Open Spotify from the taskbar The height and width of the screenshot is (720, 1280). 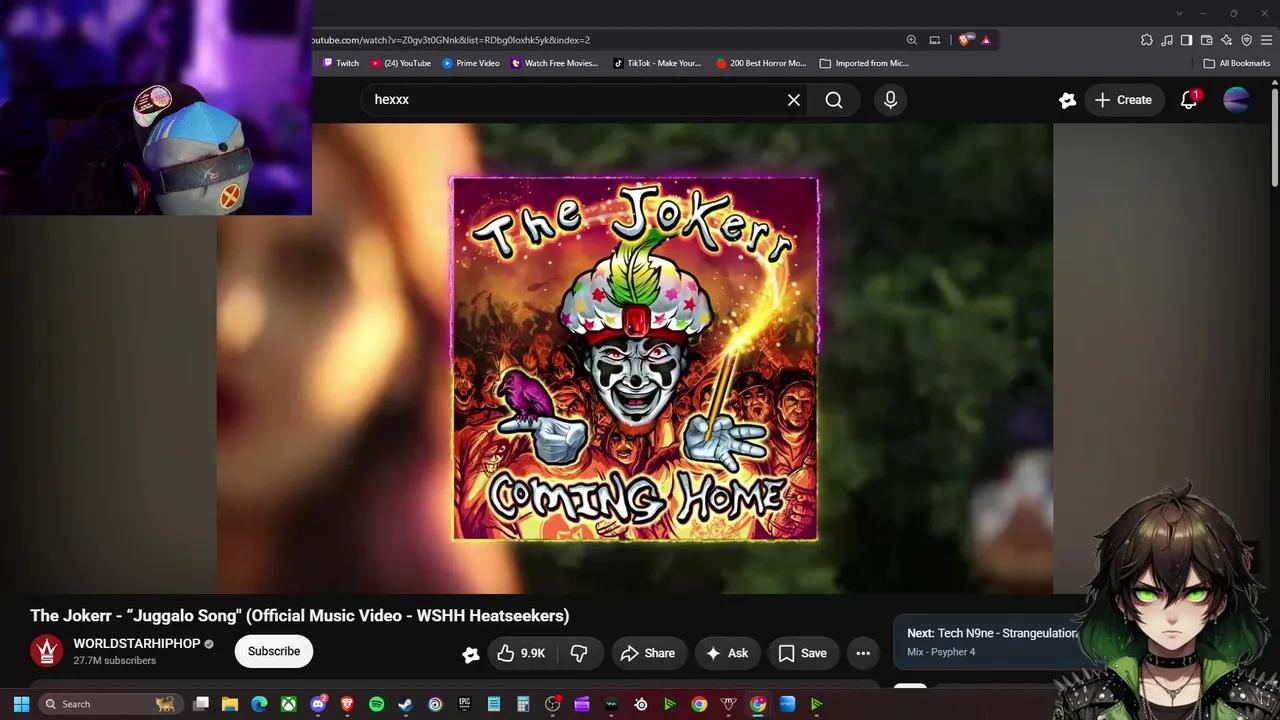[376, 704]
